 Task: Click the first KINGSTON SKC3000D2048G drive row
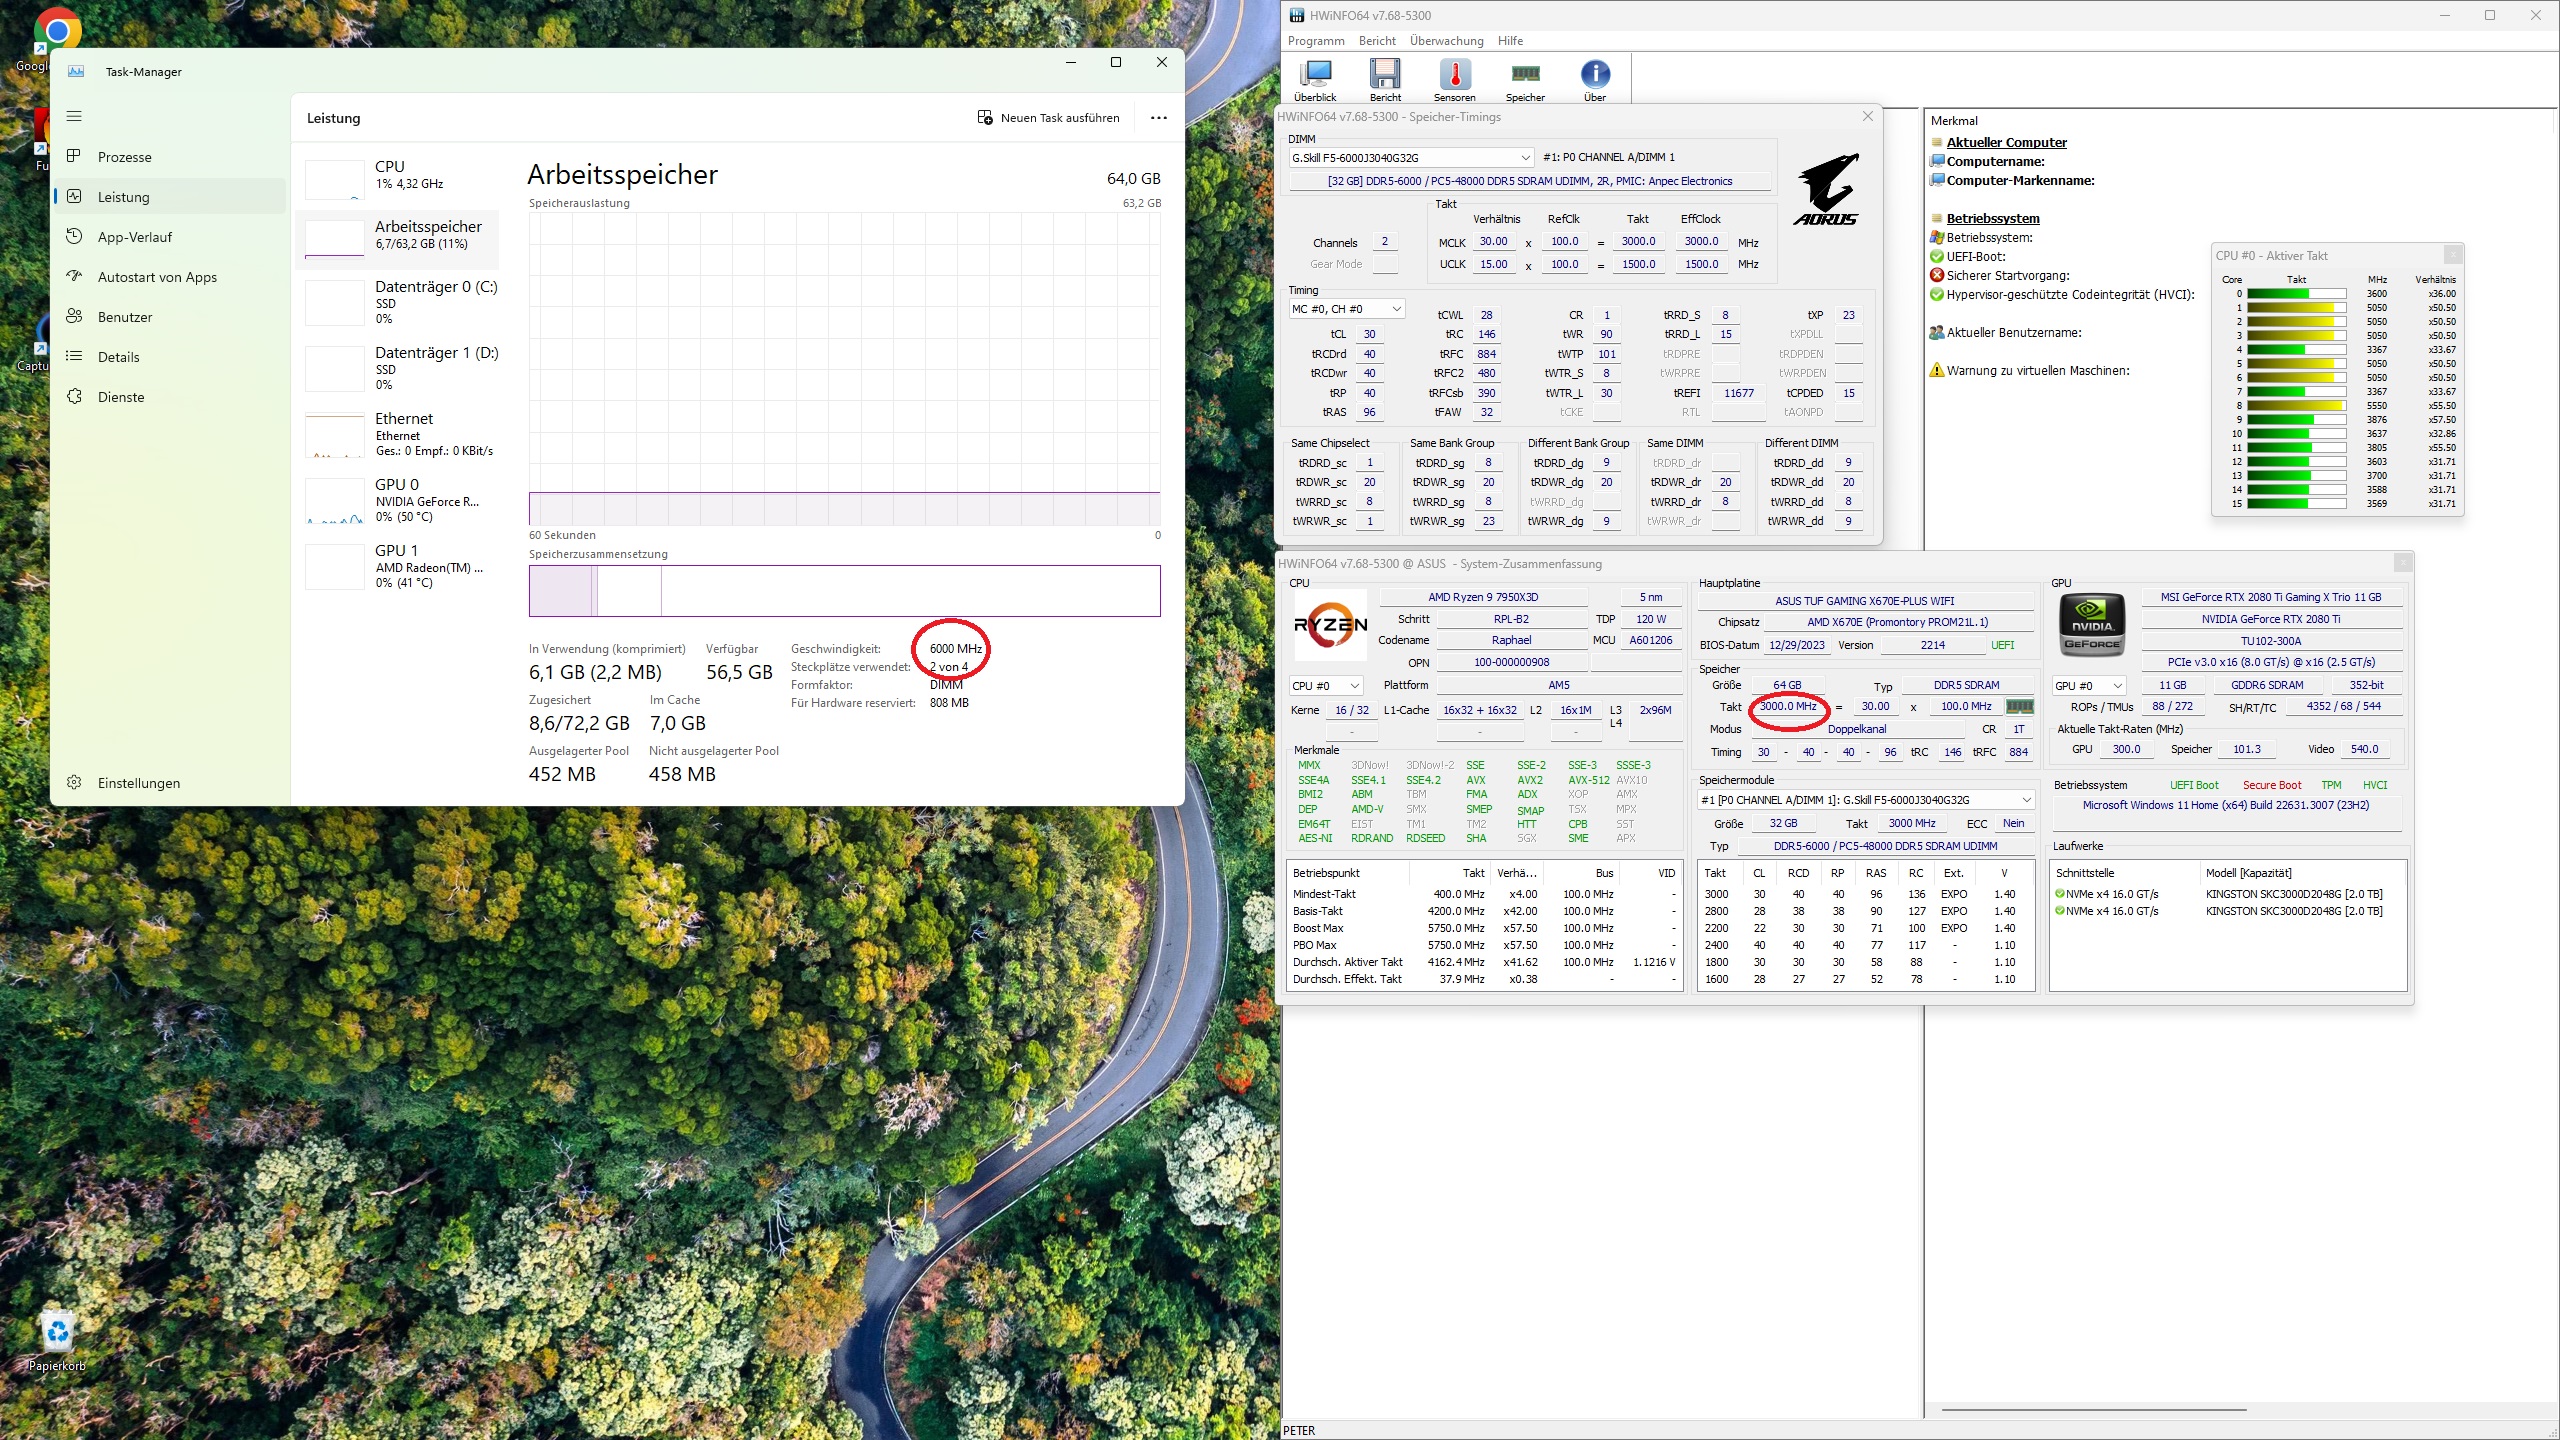[2226, 895]
